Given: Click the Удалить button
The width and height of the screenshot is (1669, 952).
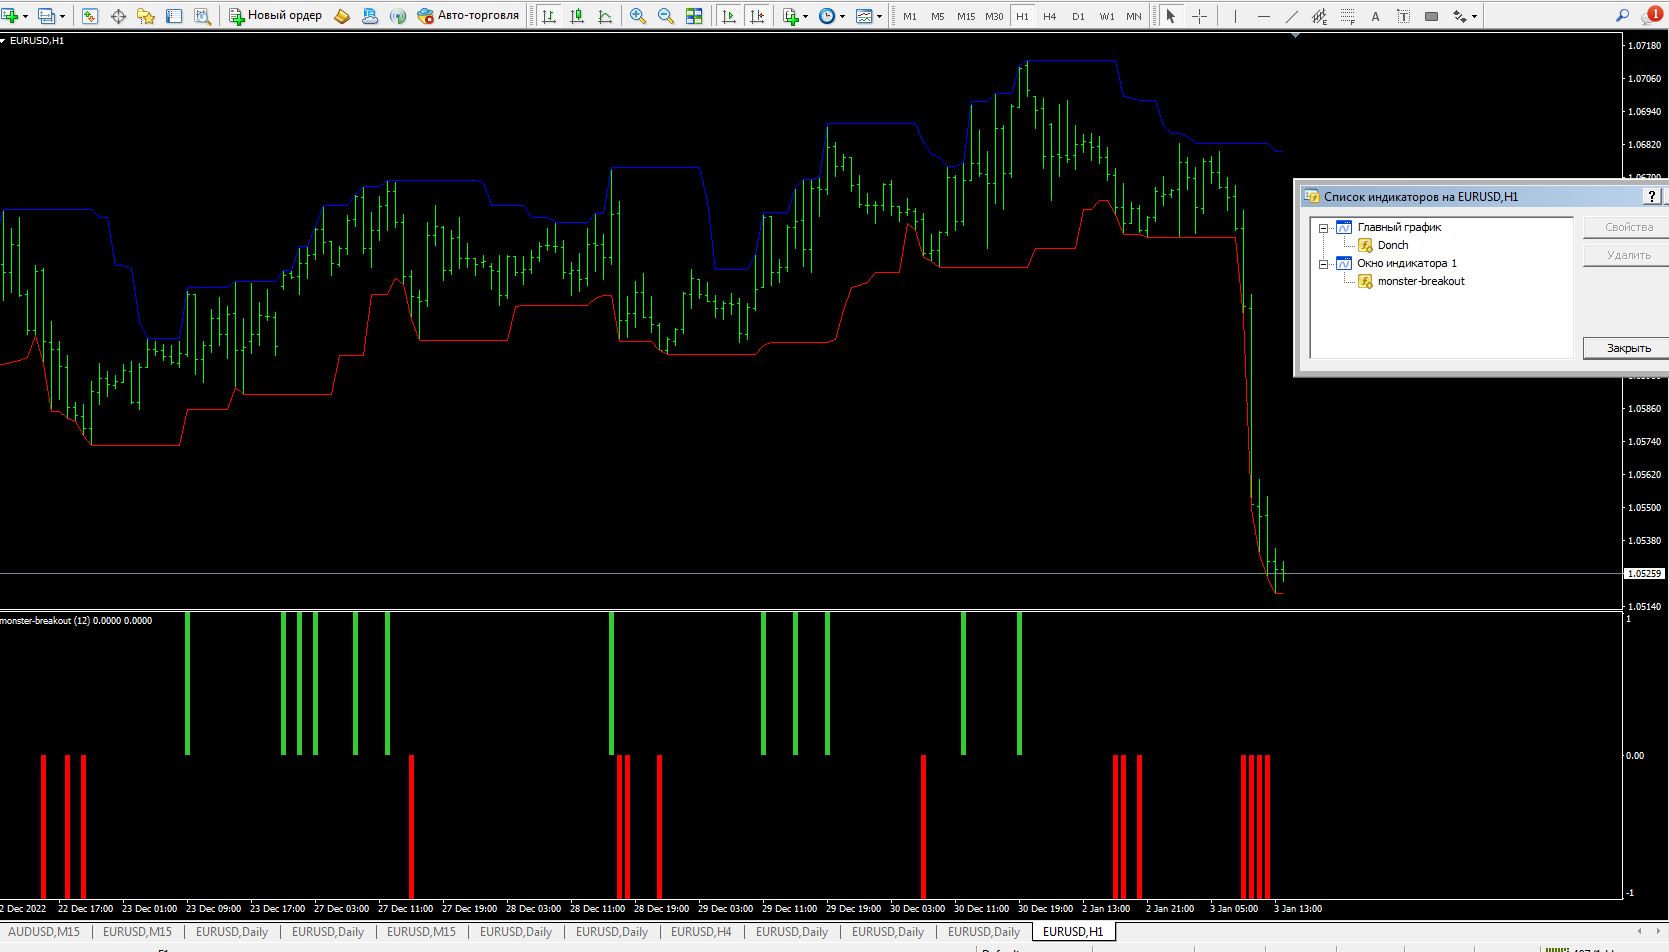Looking at the screenshot, I should pos(1628,255).
